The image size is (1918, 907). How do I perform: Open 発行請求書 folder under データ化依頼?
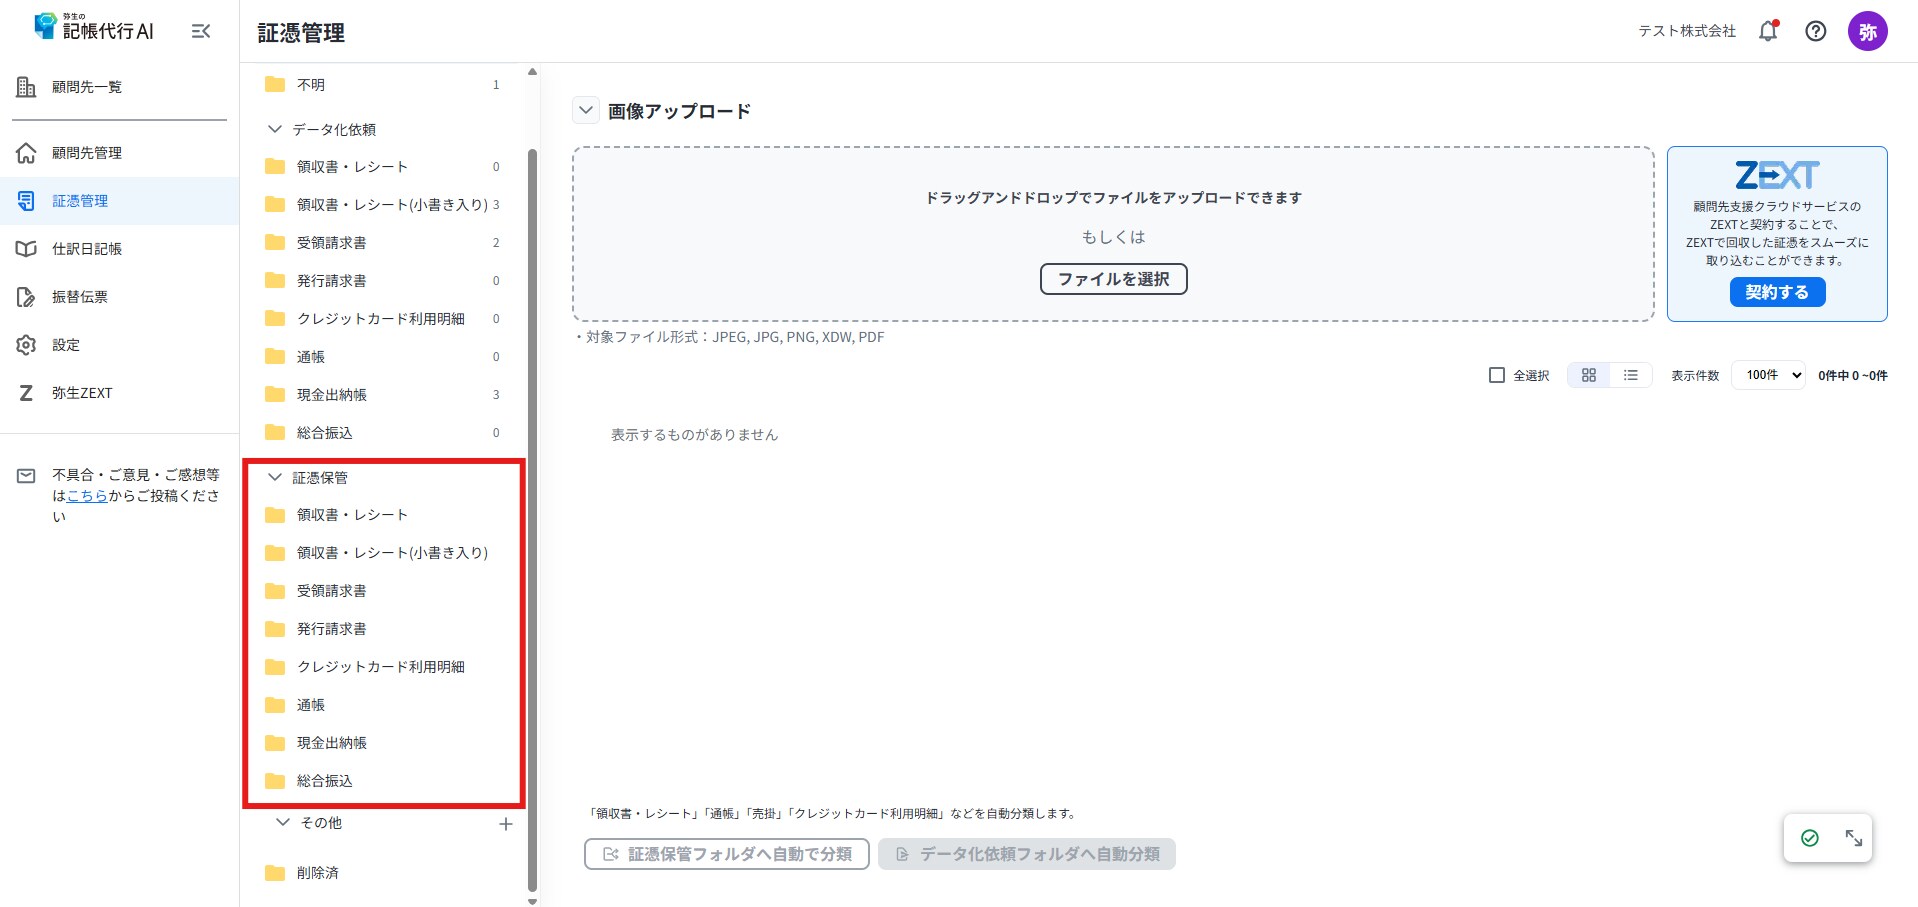click(382, 281)
